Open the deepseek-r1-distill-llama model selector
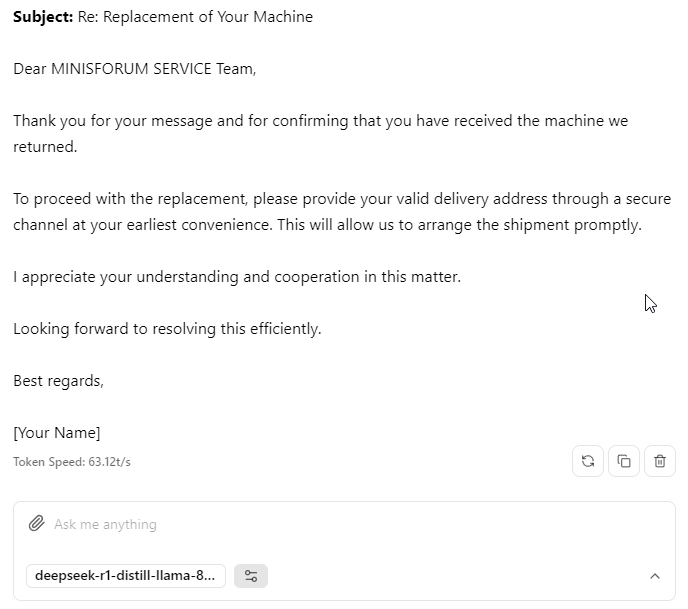This screenshot has height=609, width=688. pos(126,576)
